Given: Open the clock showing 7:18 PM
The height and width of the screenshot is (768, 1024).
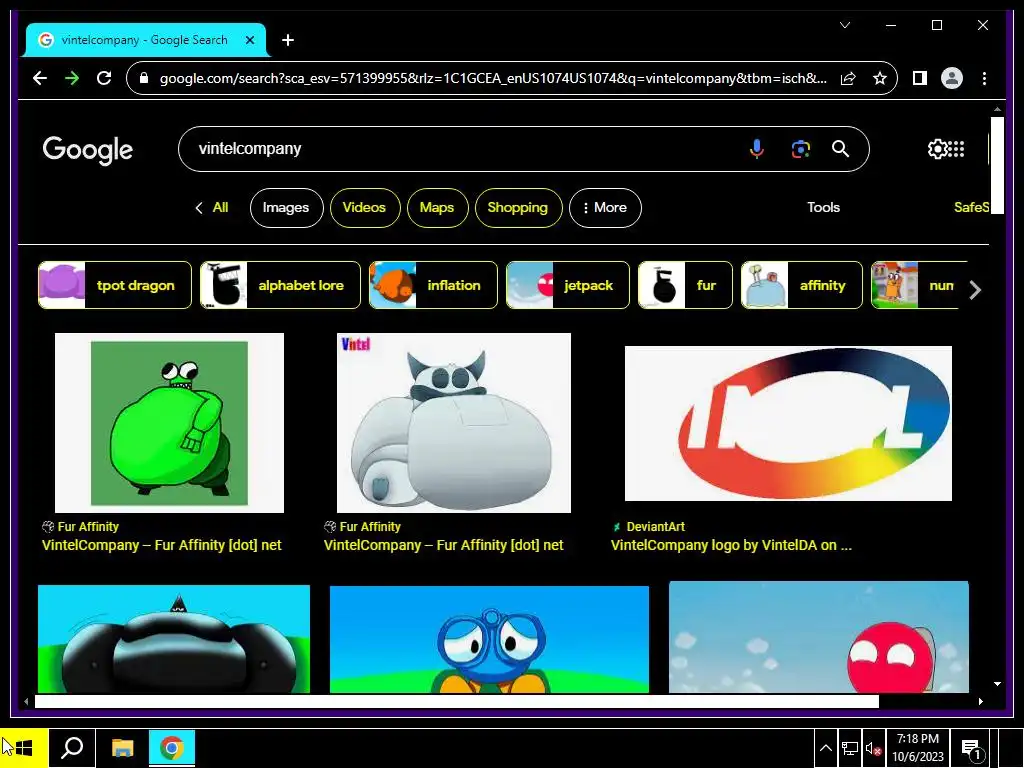Looking at the screenshot, I should [918, 748].
